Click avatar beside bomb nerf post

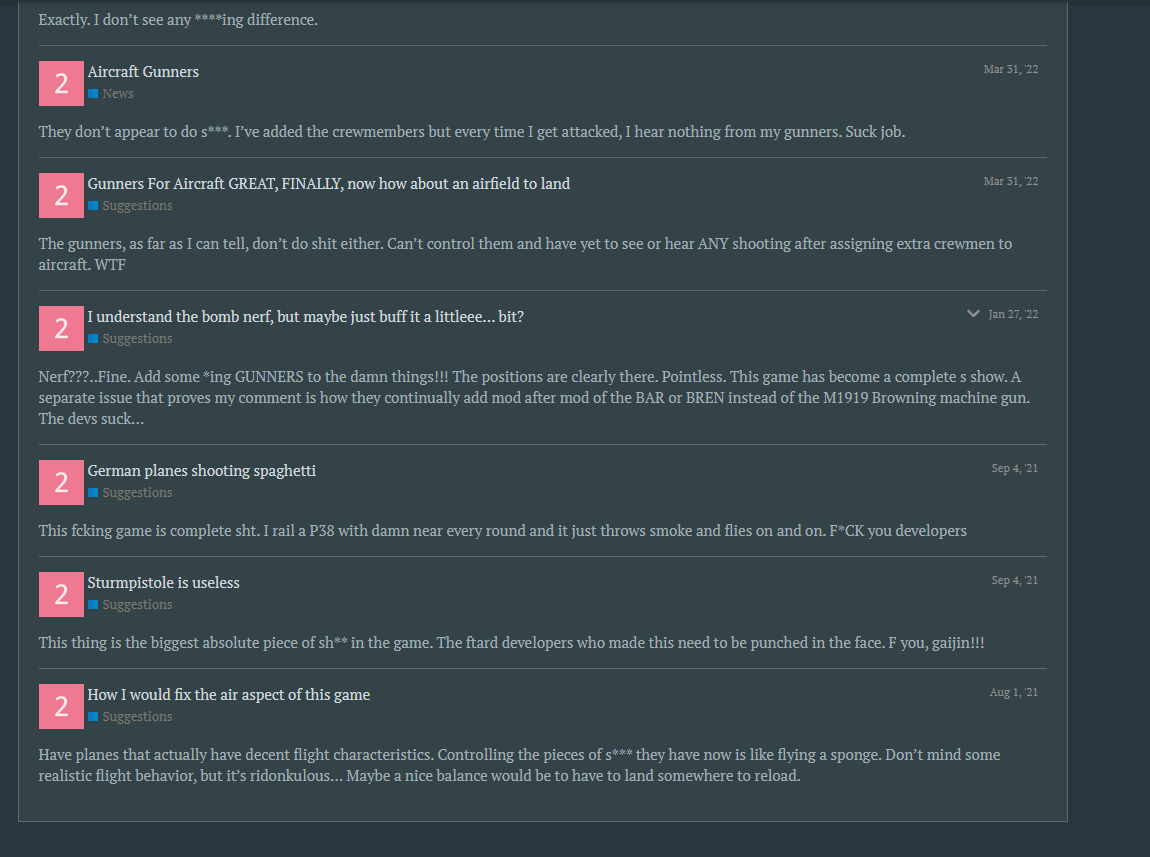pyautogui.click(x=61, y=329)
